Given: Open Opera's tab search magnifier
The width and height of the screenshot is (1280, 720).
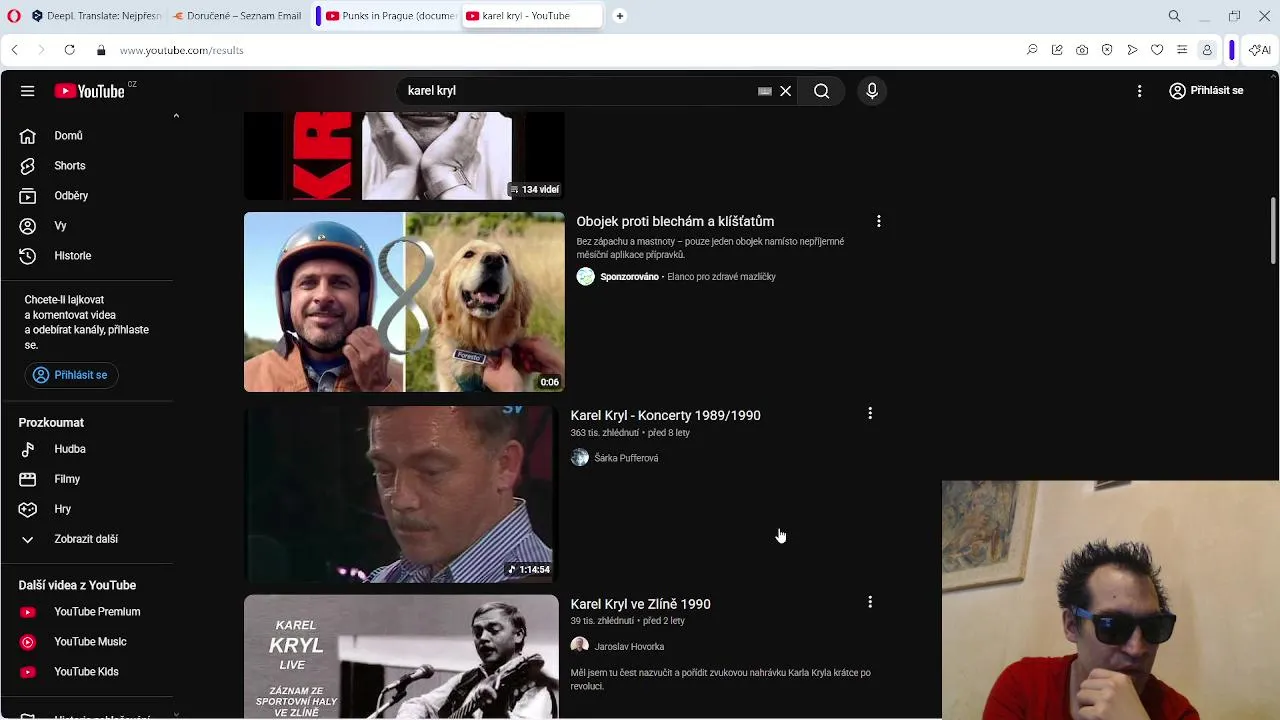Looking at the screenshot, I should [x=1175, y=16].
